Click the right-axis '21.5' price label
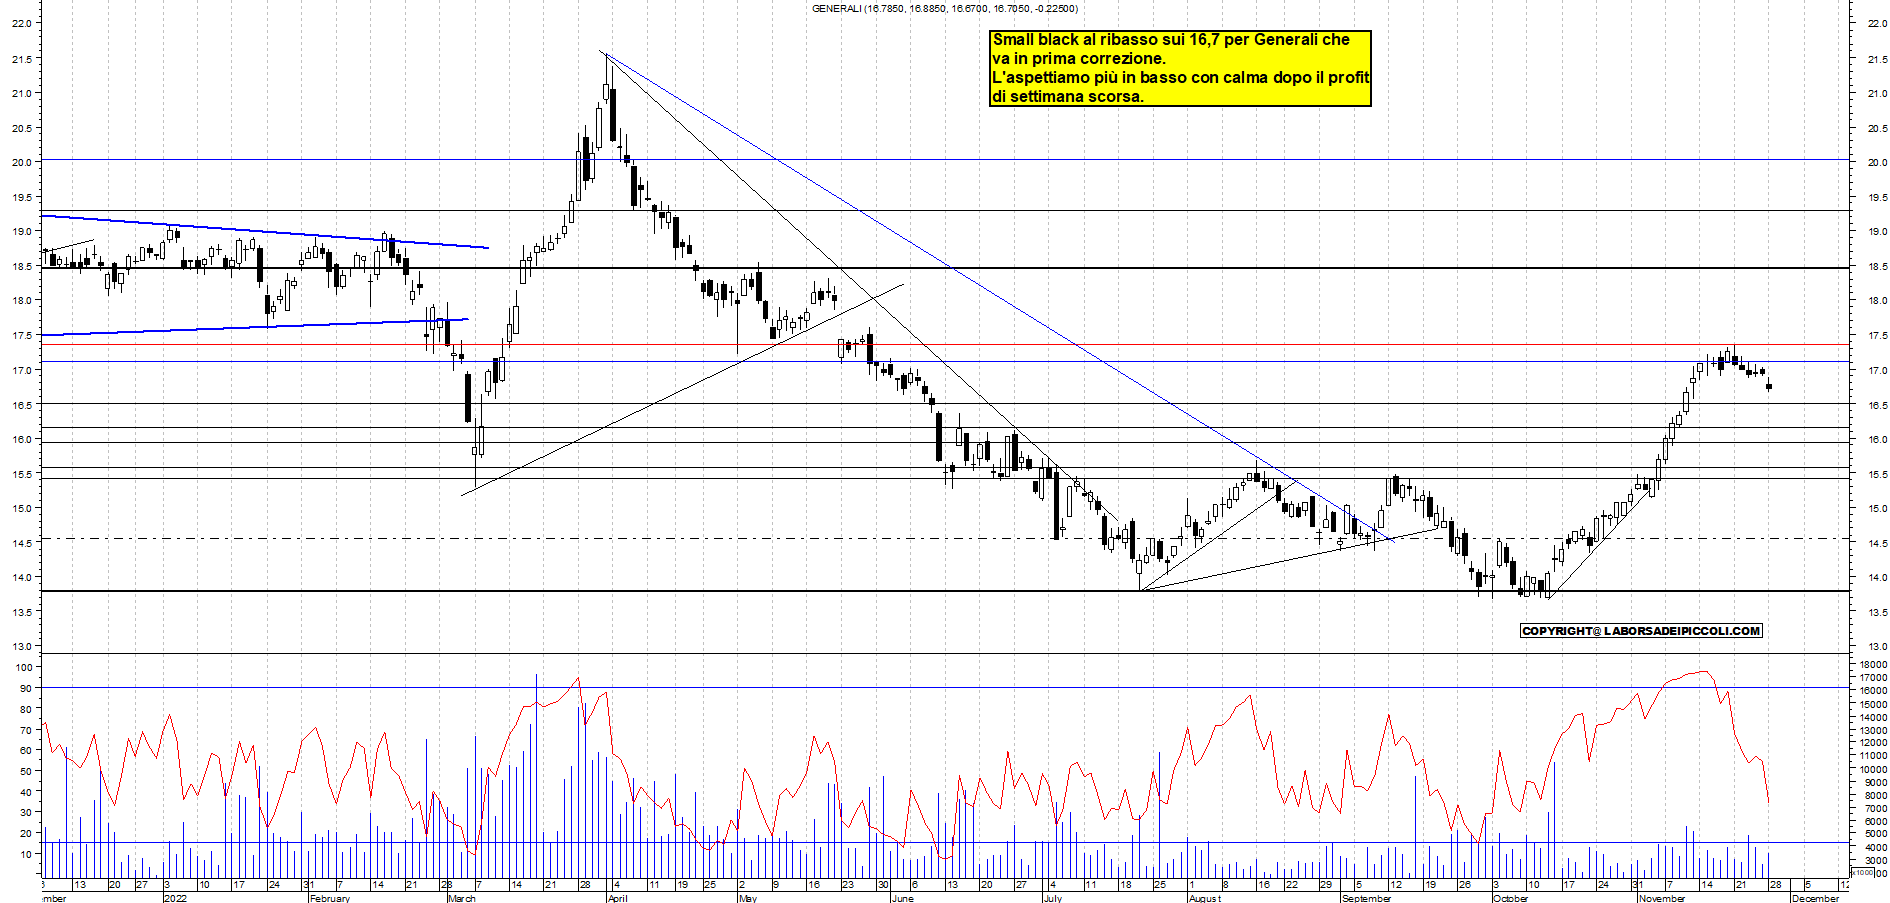Viewport: 1890px width, 903px height. point(1877,59)
